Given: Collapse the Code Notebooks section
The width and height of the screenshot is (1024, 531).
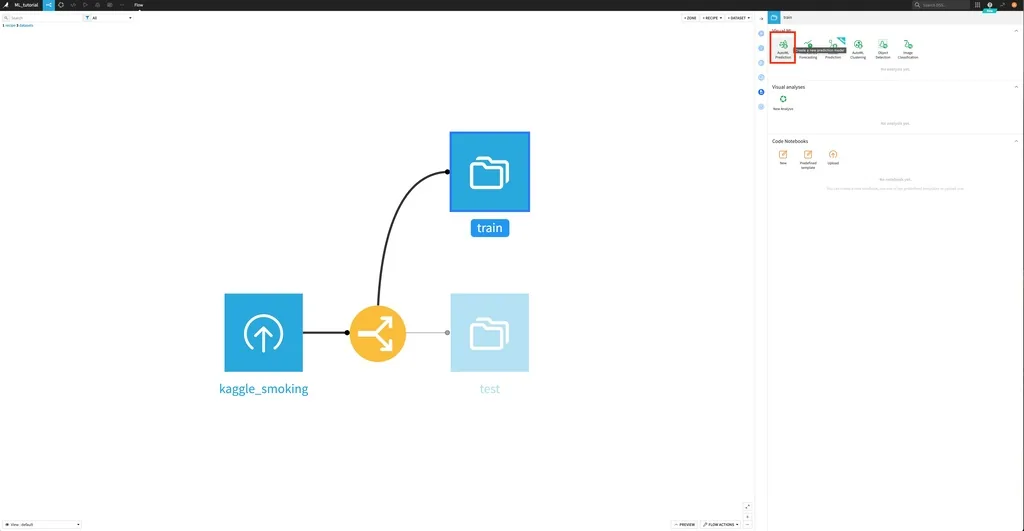Looking at the screenshot, I should 1016,141.
